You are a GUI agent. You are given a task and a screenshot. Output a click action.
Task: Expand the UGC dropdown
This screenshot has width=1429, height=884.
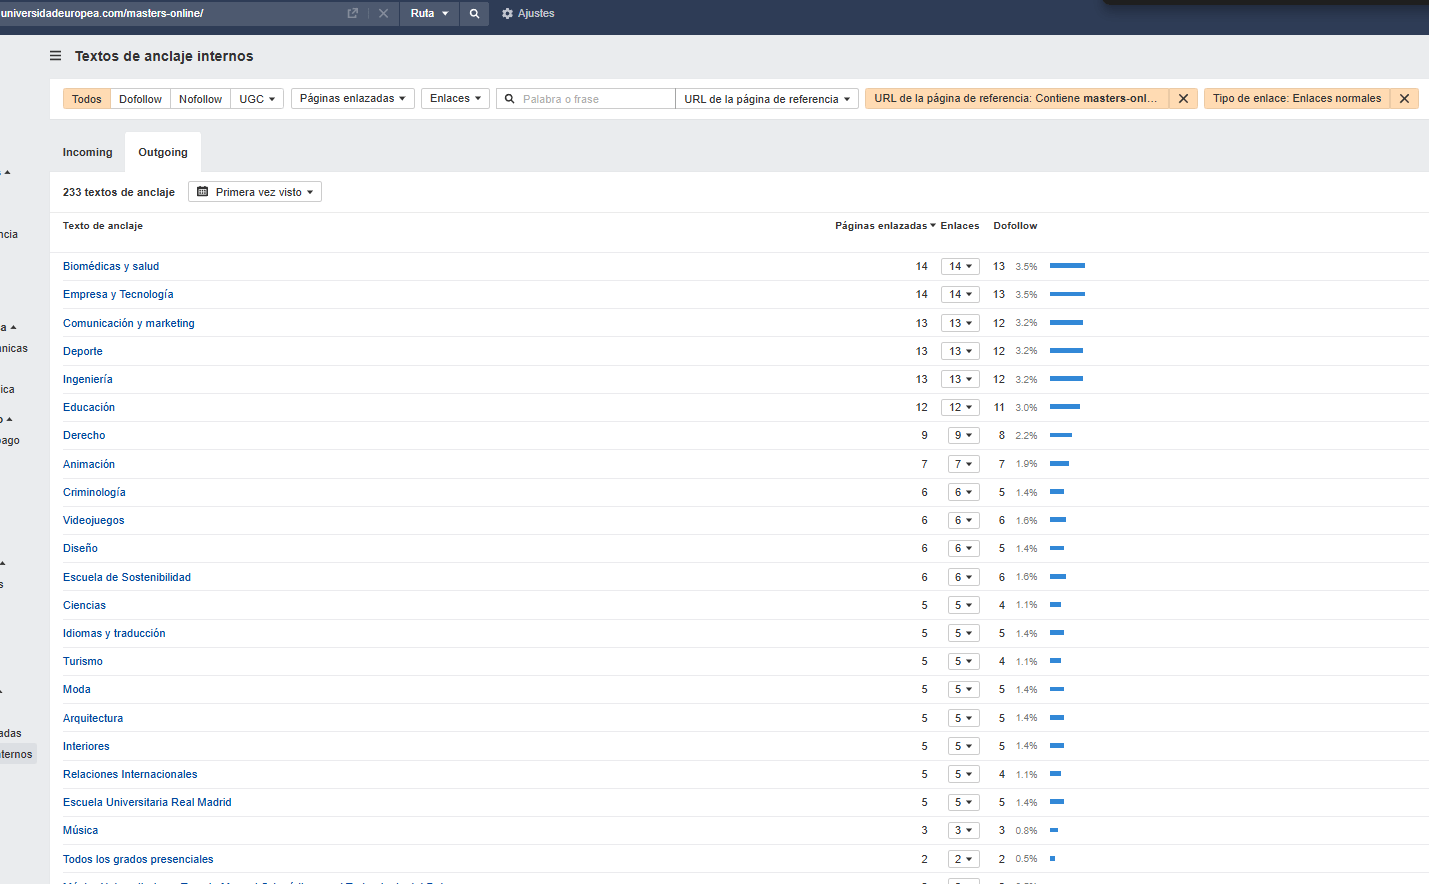point(257,99)
